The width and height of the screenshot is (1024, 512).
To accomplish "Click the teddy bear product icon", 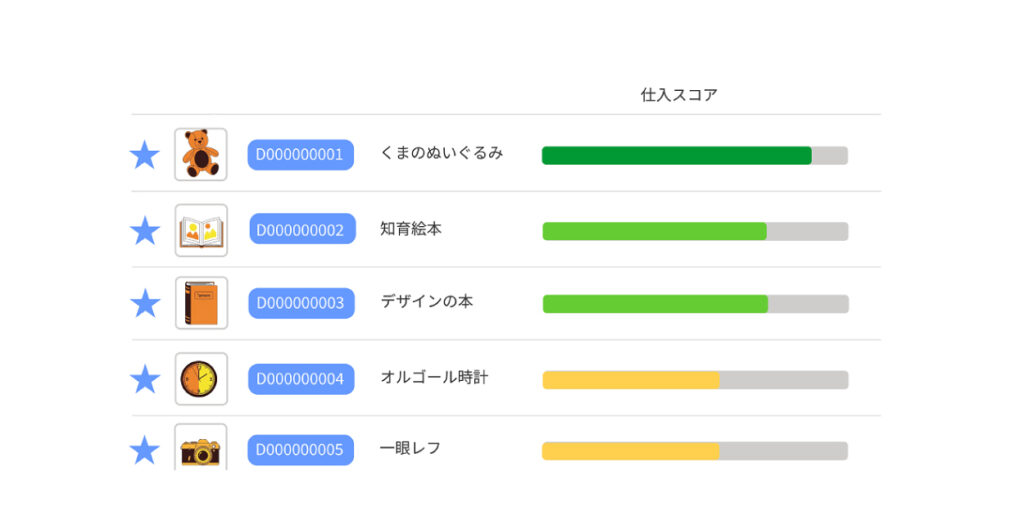I will coord(201,154).
